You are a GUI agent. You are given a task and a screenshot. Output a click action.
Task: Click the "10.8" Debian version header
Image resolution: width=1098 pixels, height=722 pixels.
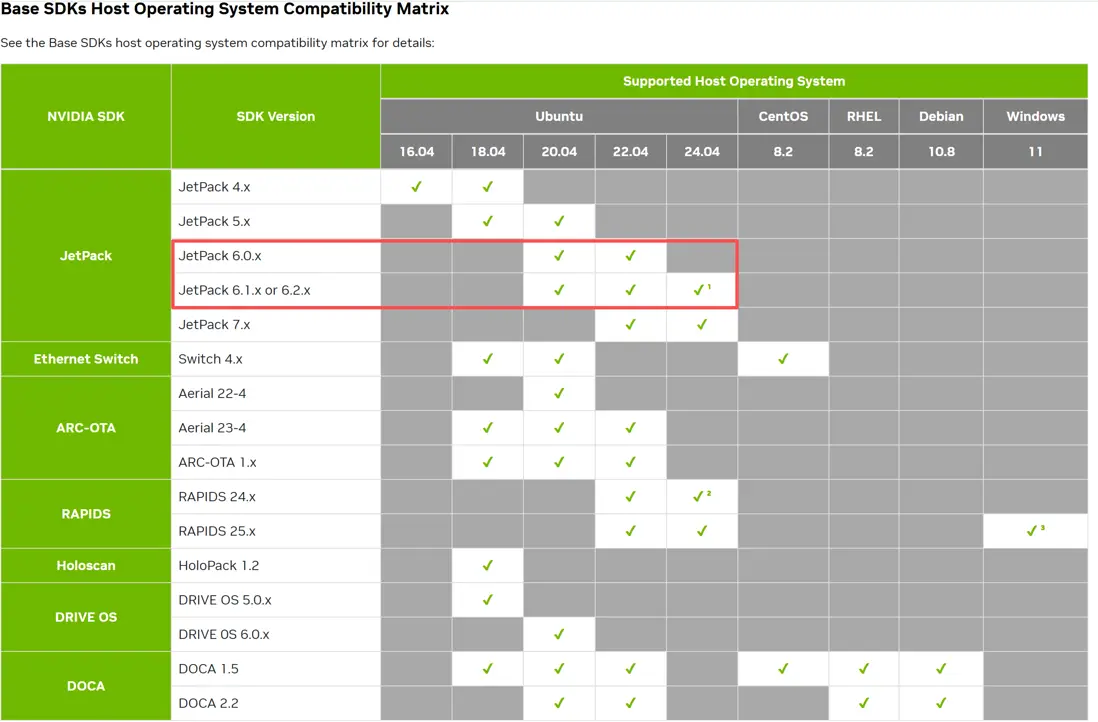[941, 151]
